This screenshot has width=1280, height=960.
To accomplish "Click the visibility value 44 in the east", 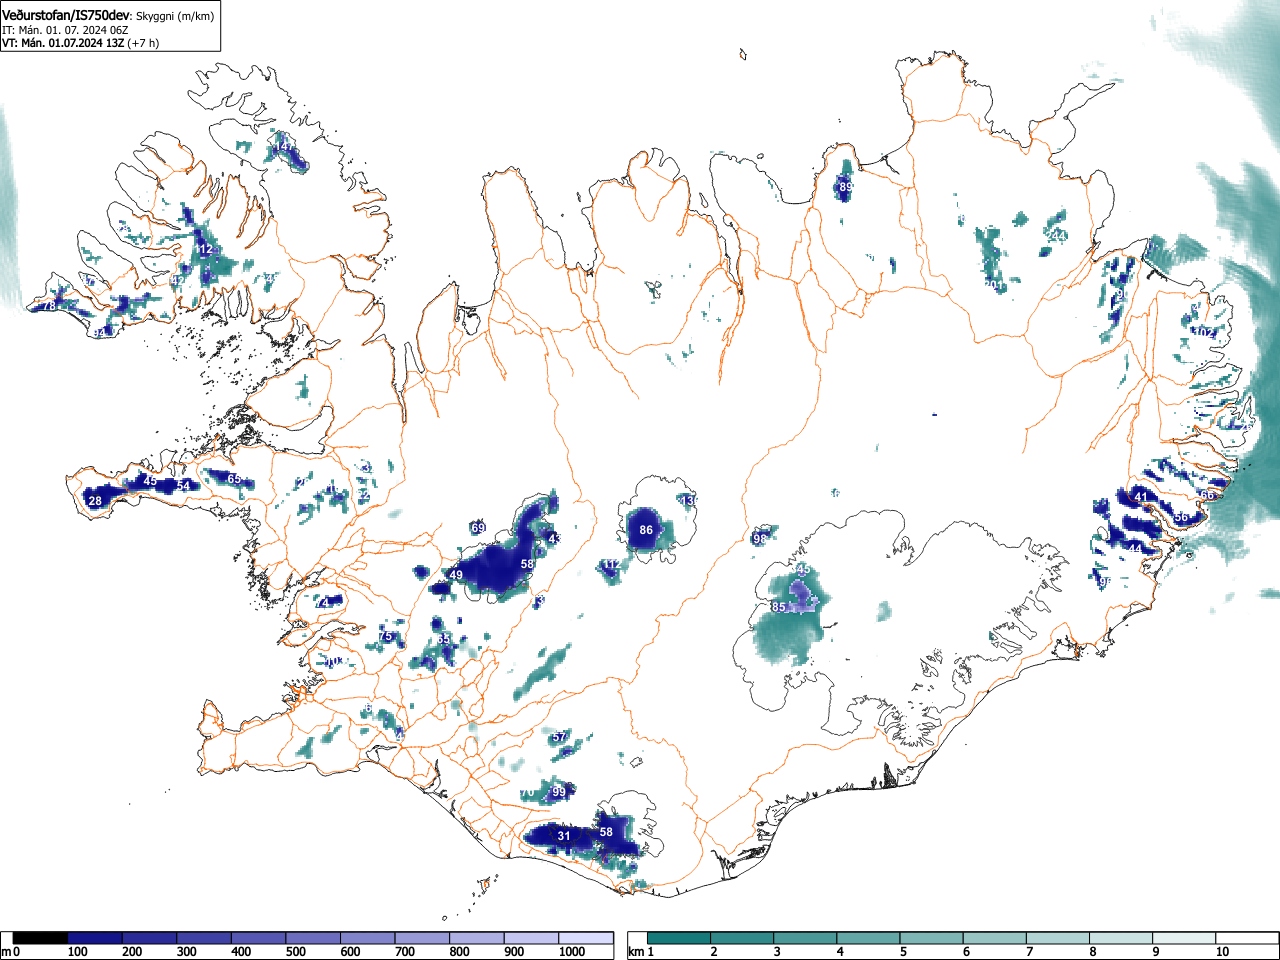I will pyautogui.click(x=1135, y=549).
